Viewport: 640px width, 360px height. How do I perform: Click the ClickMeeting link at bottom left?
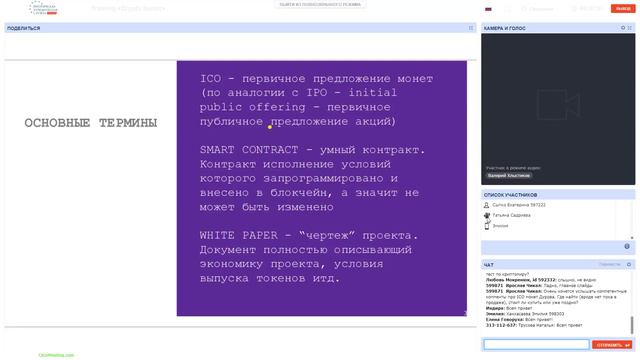tap(56, 355)
